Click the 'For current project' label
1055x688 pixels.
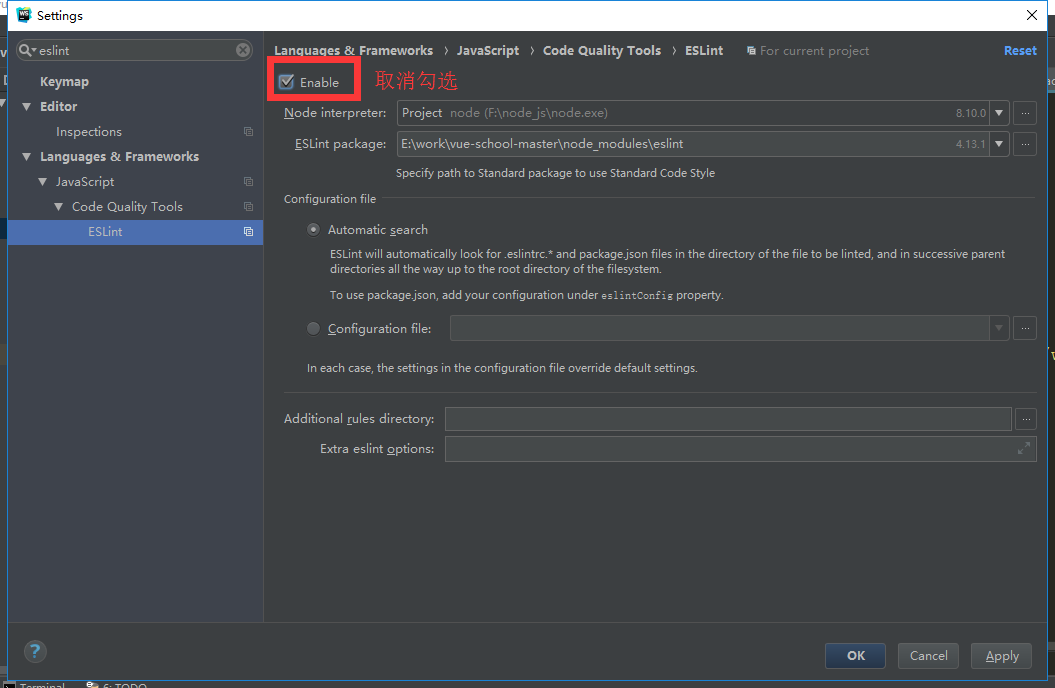coord(814,50)
